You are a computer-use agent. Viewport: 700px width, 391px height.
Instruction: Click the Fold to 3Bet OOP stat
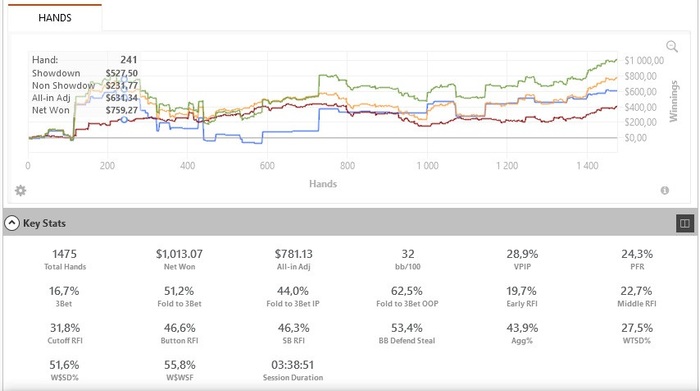[x=407, y=296]
